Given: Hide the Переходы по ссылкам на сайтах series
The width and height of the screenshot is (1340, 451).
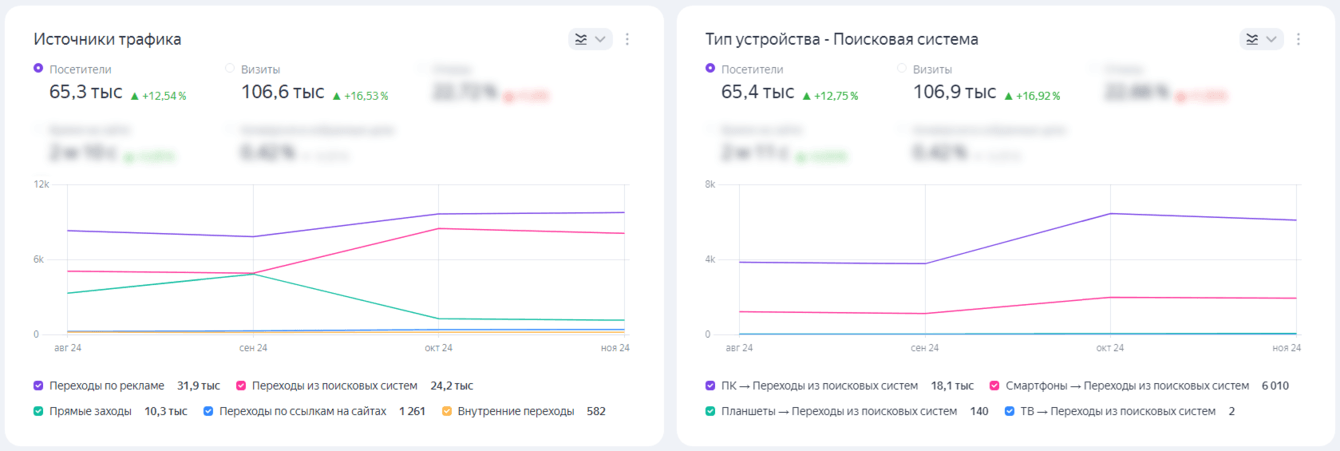Looking at the screenshot, I should pos(208,411).
